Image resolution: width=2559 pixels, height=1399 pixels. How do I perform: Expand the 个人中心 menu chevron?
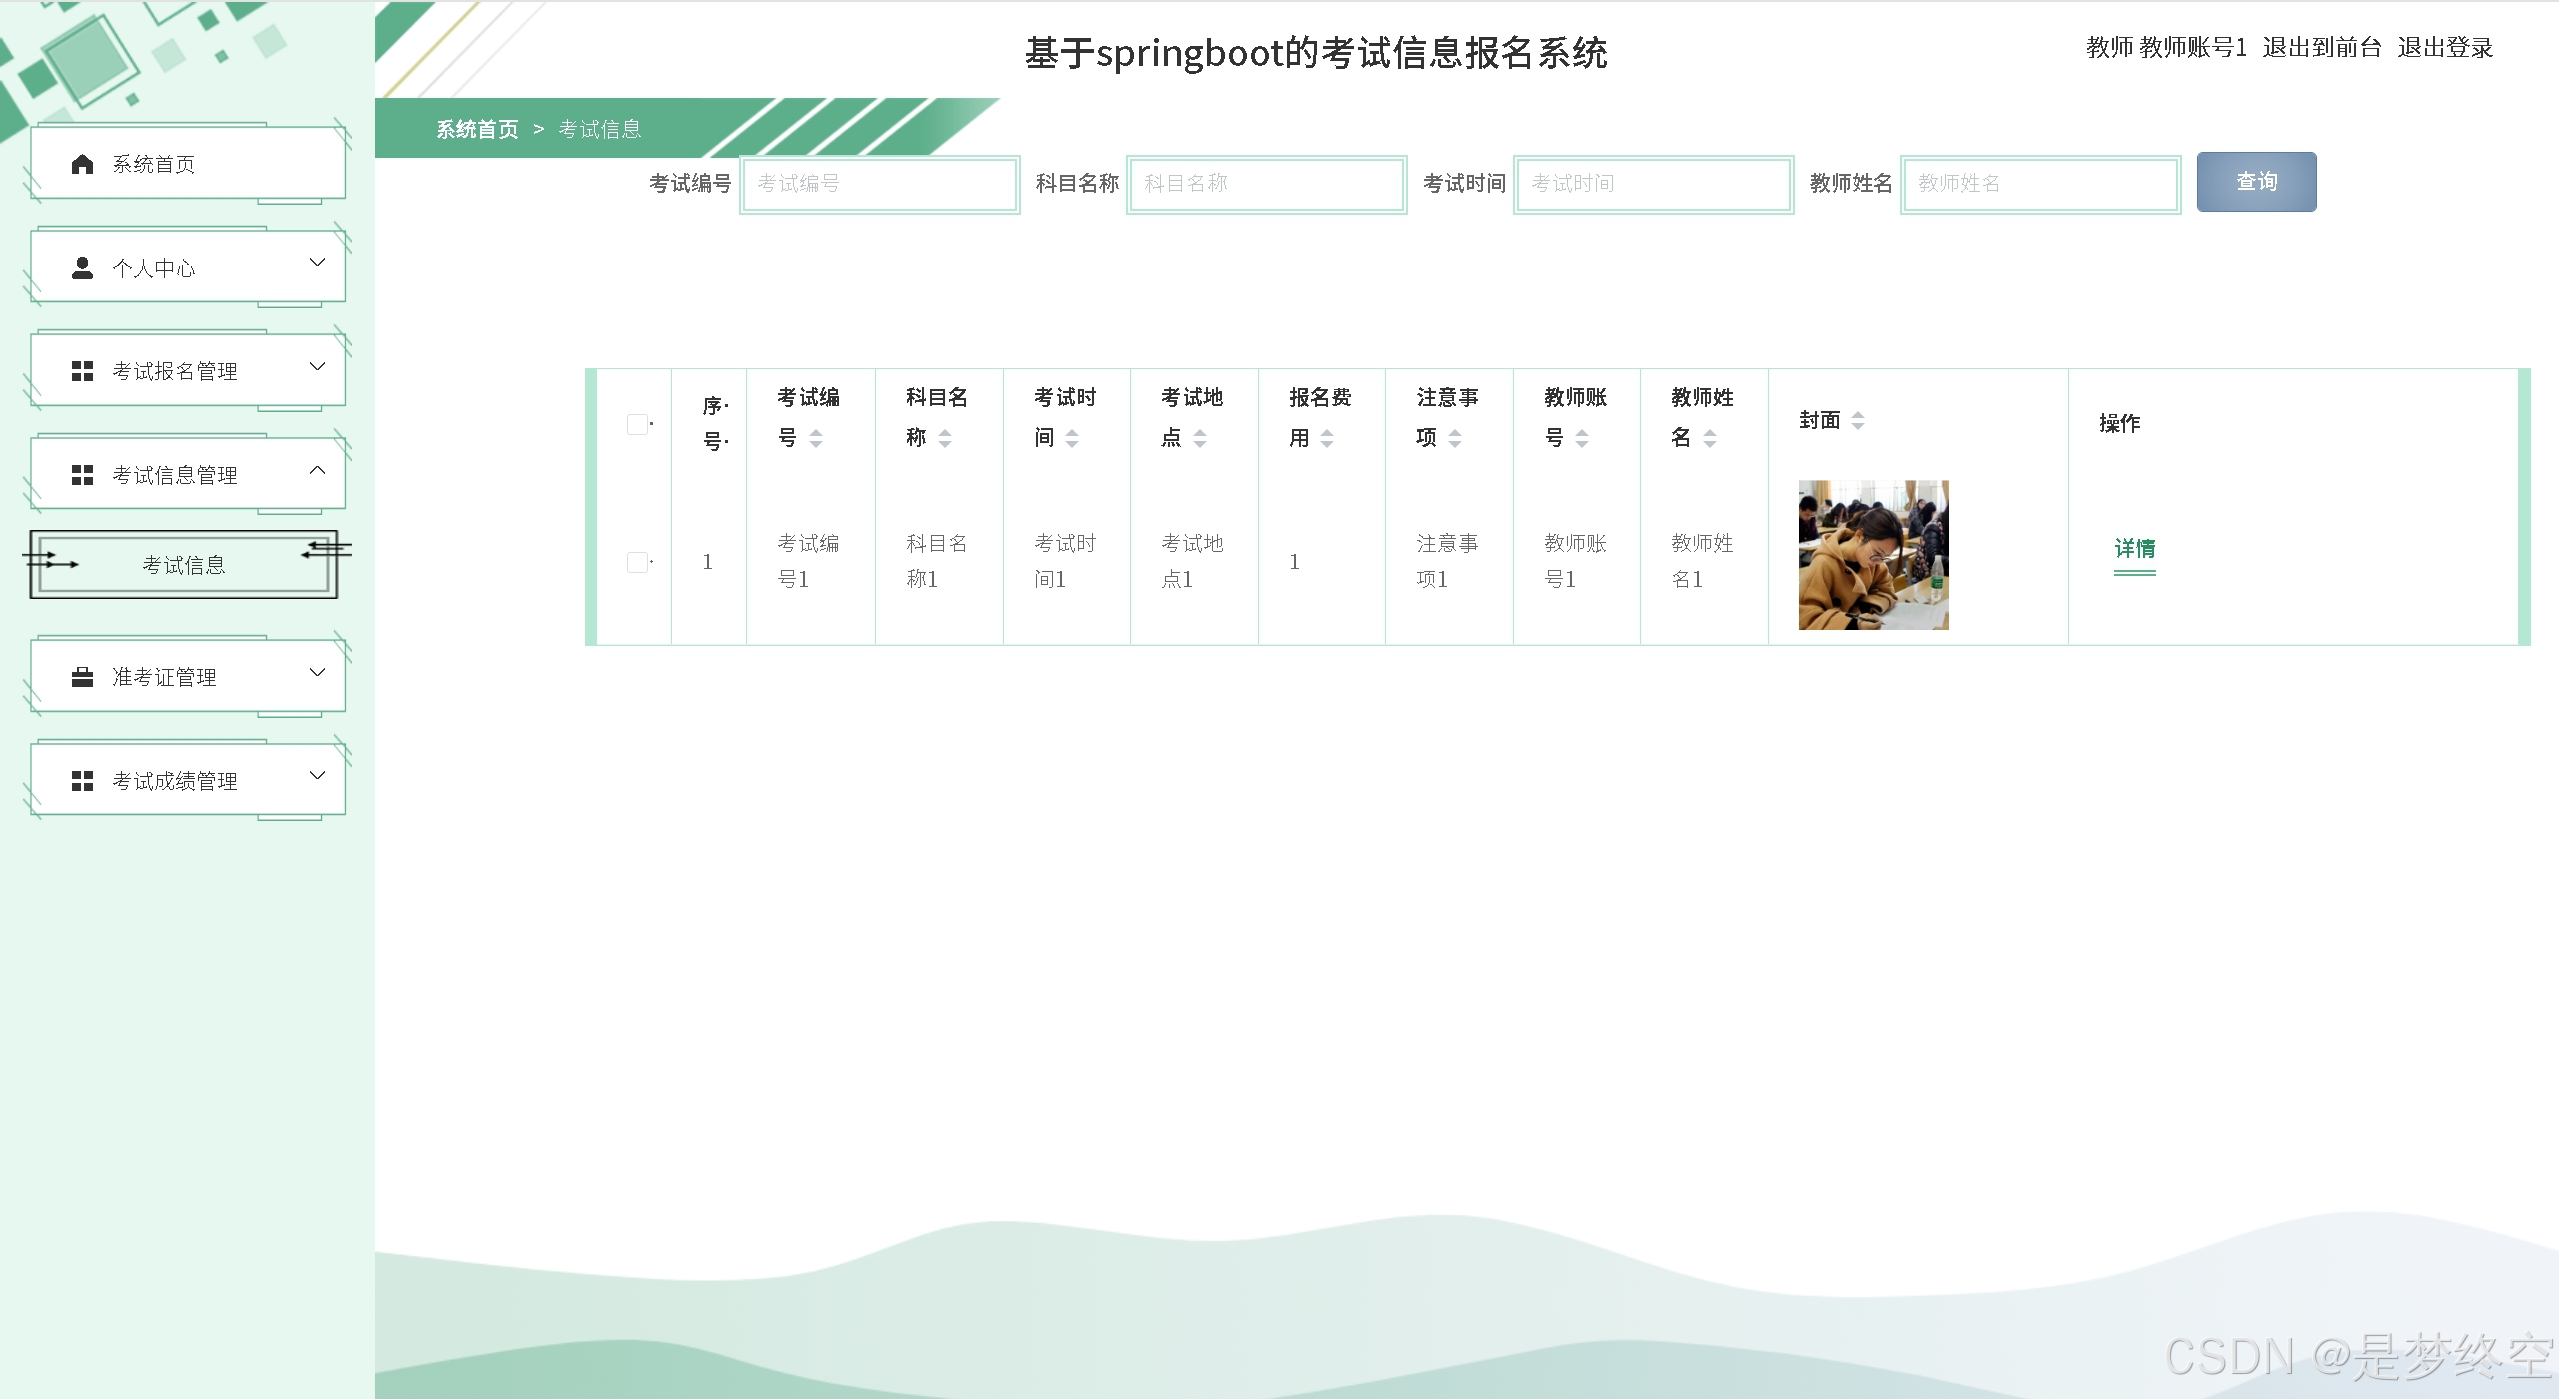pos(317,263)
